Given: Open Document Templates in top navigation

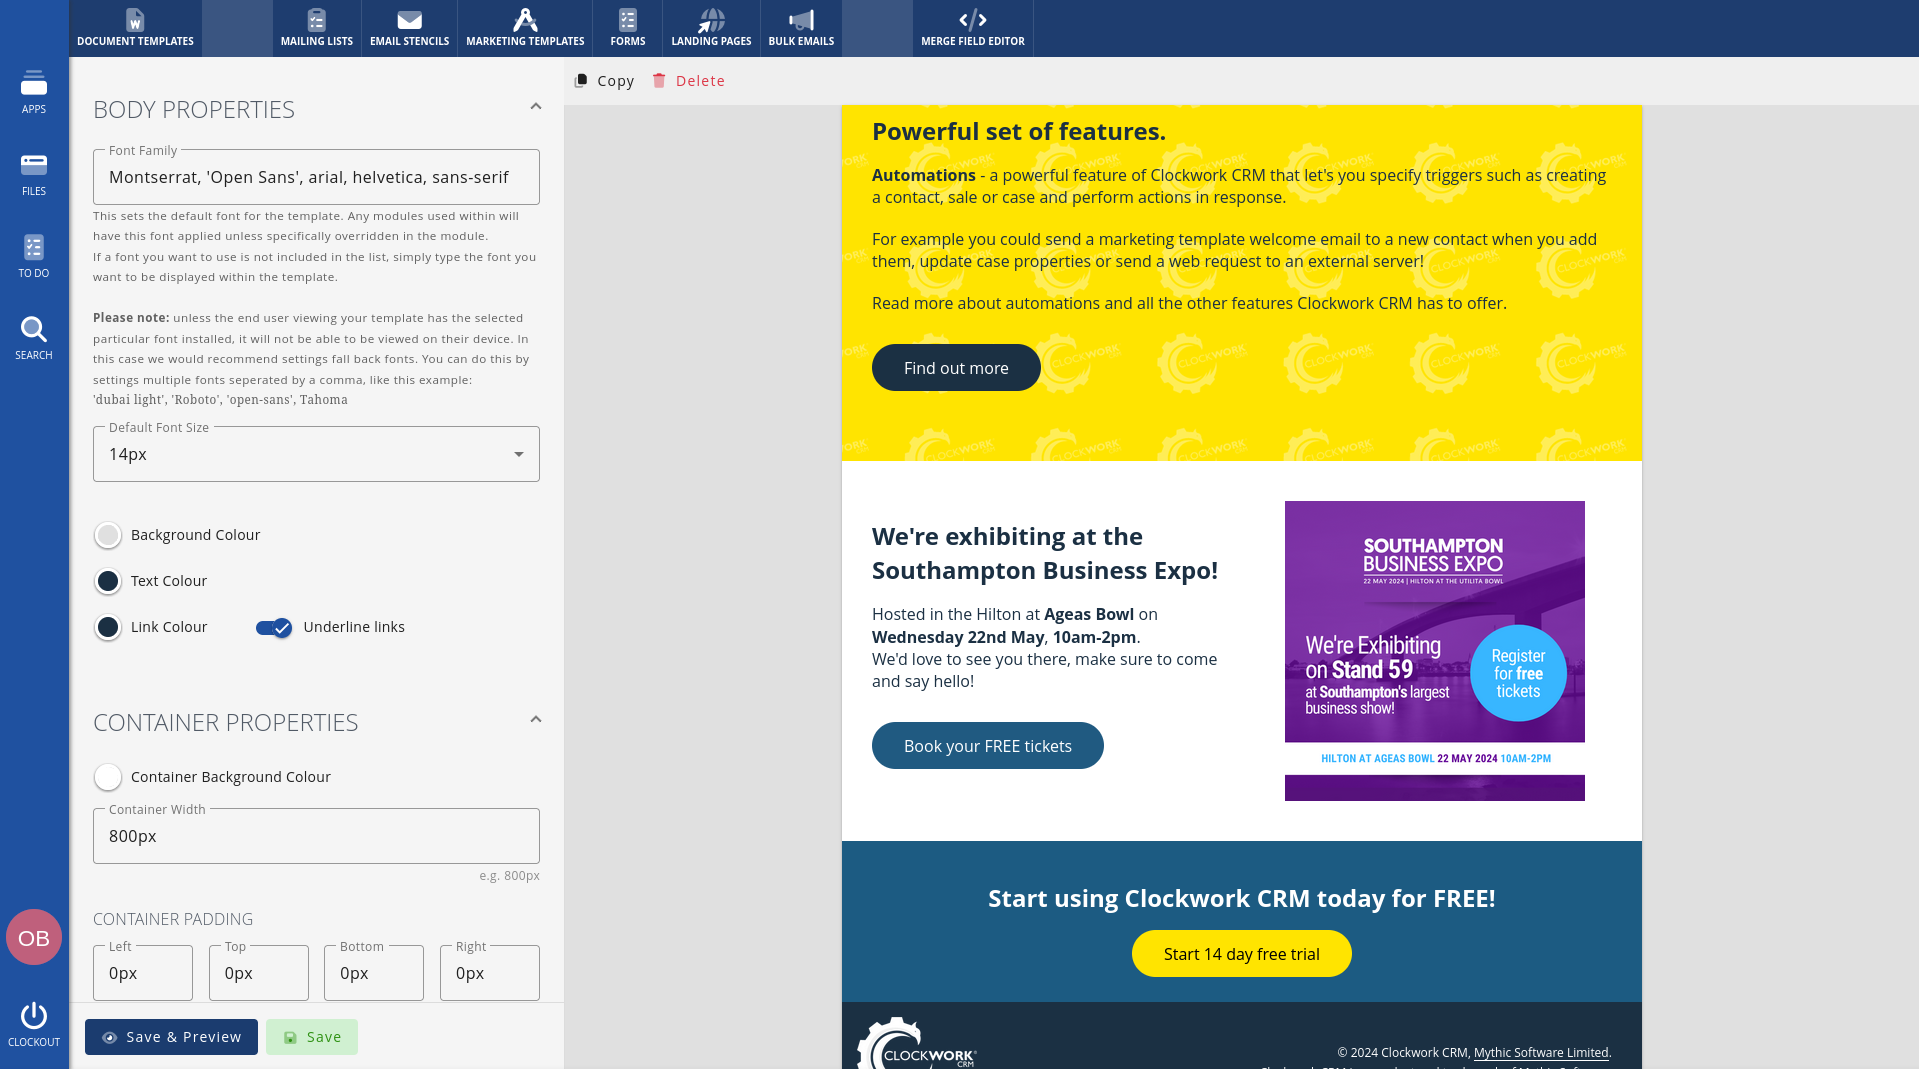Looking at the screenshot, I should point(135,28).
